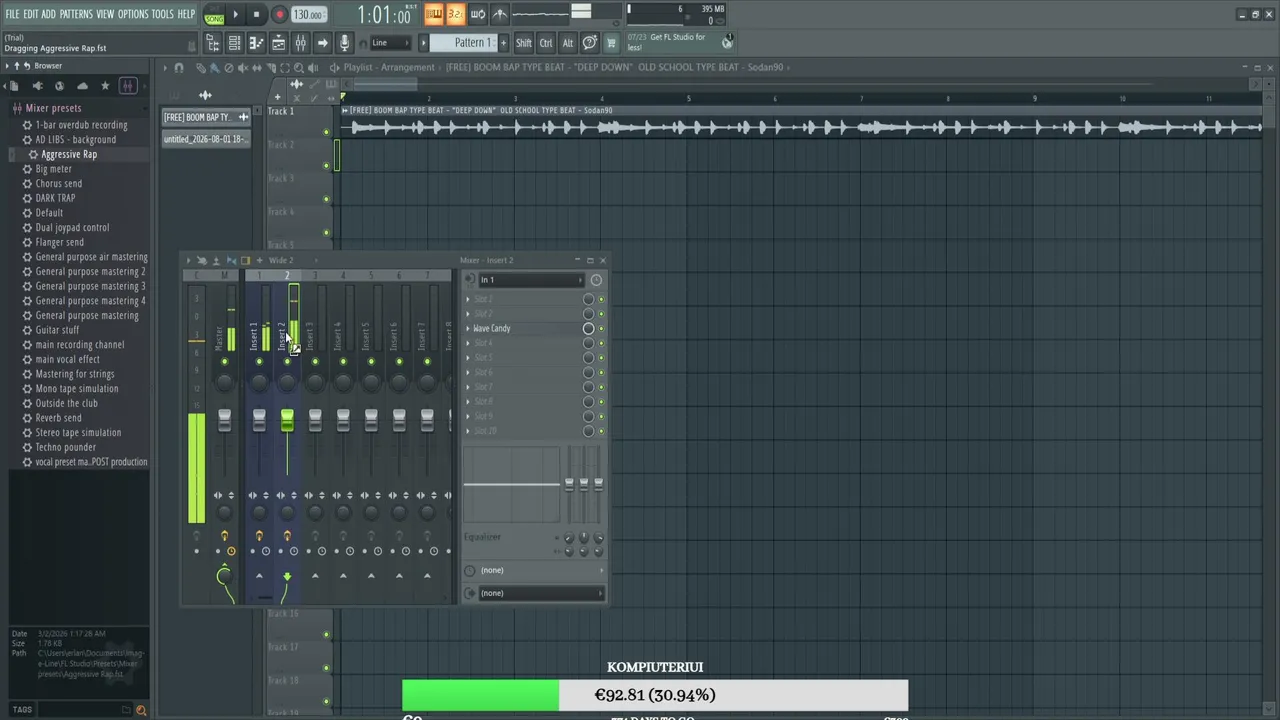Open the browser files tab icon
This screenshot has width=1280, height=720.
tap(13, 86)
